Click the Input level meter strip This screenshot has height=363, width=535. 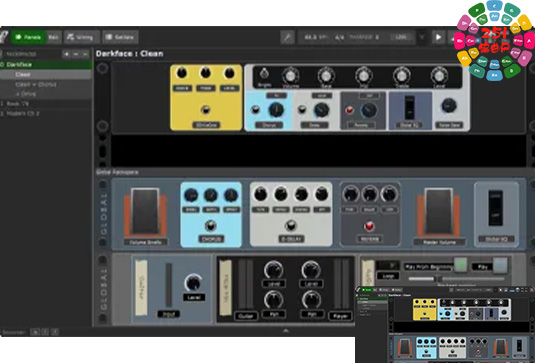(x=169, y=285)
